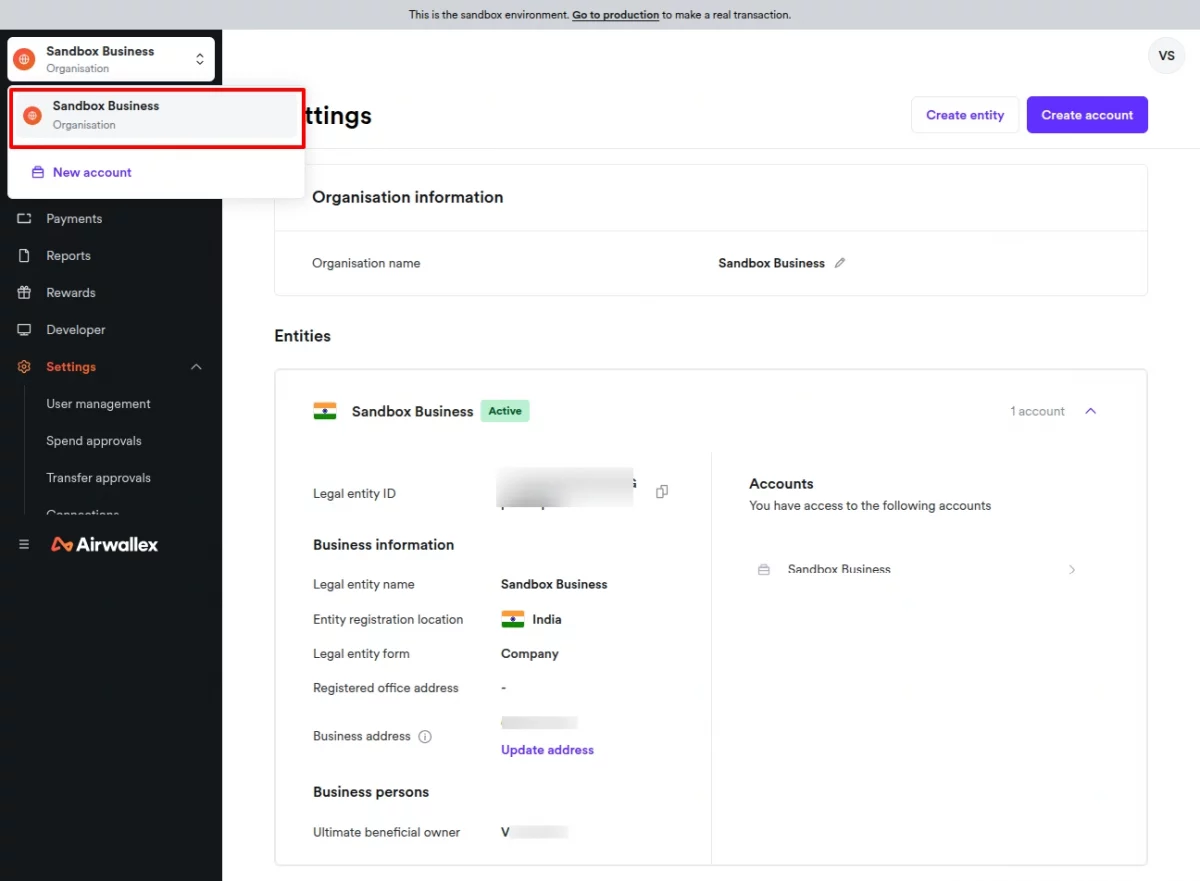
Task: Click the Reports document icon
Action: point(25,255)
